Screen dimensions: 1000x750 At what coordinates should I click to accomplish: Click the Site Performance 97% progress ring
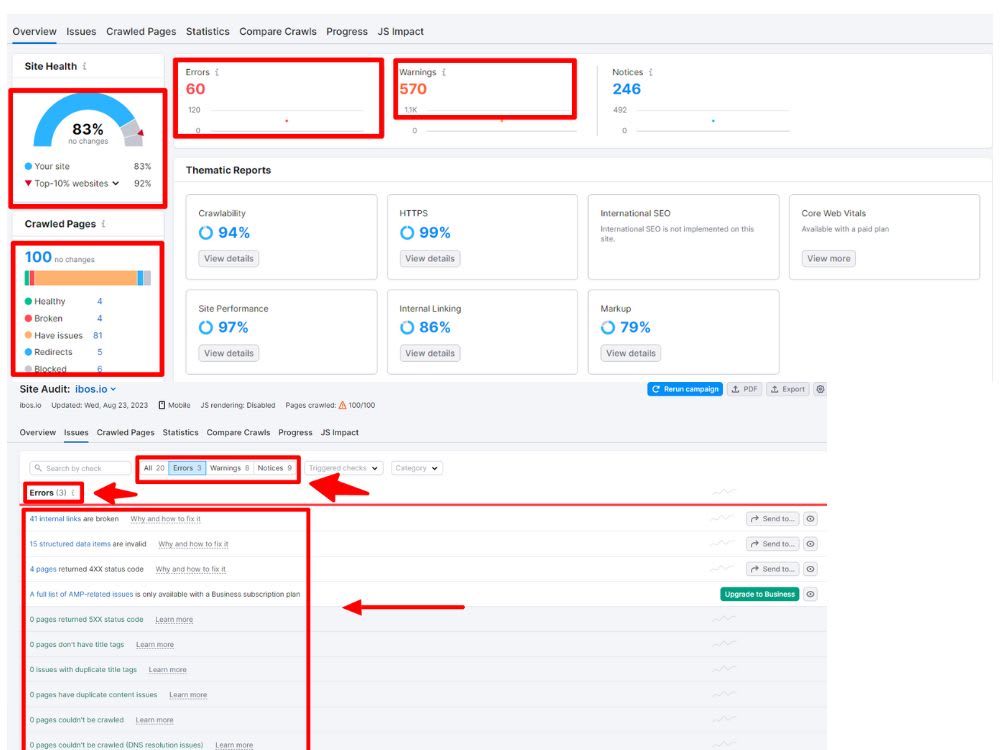205,327
